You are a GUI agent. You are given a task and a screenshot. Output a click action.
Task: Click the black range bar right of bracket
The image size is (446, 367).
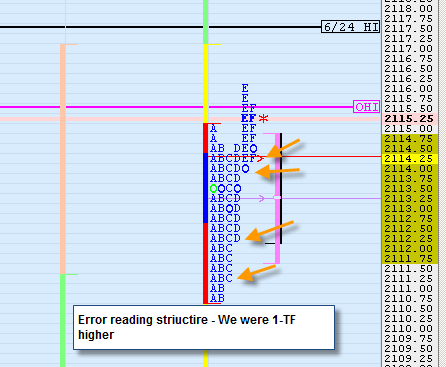[x=281, y=188]
